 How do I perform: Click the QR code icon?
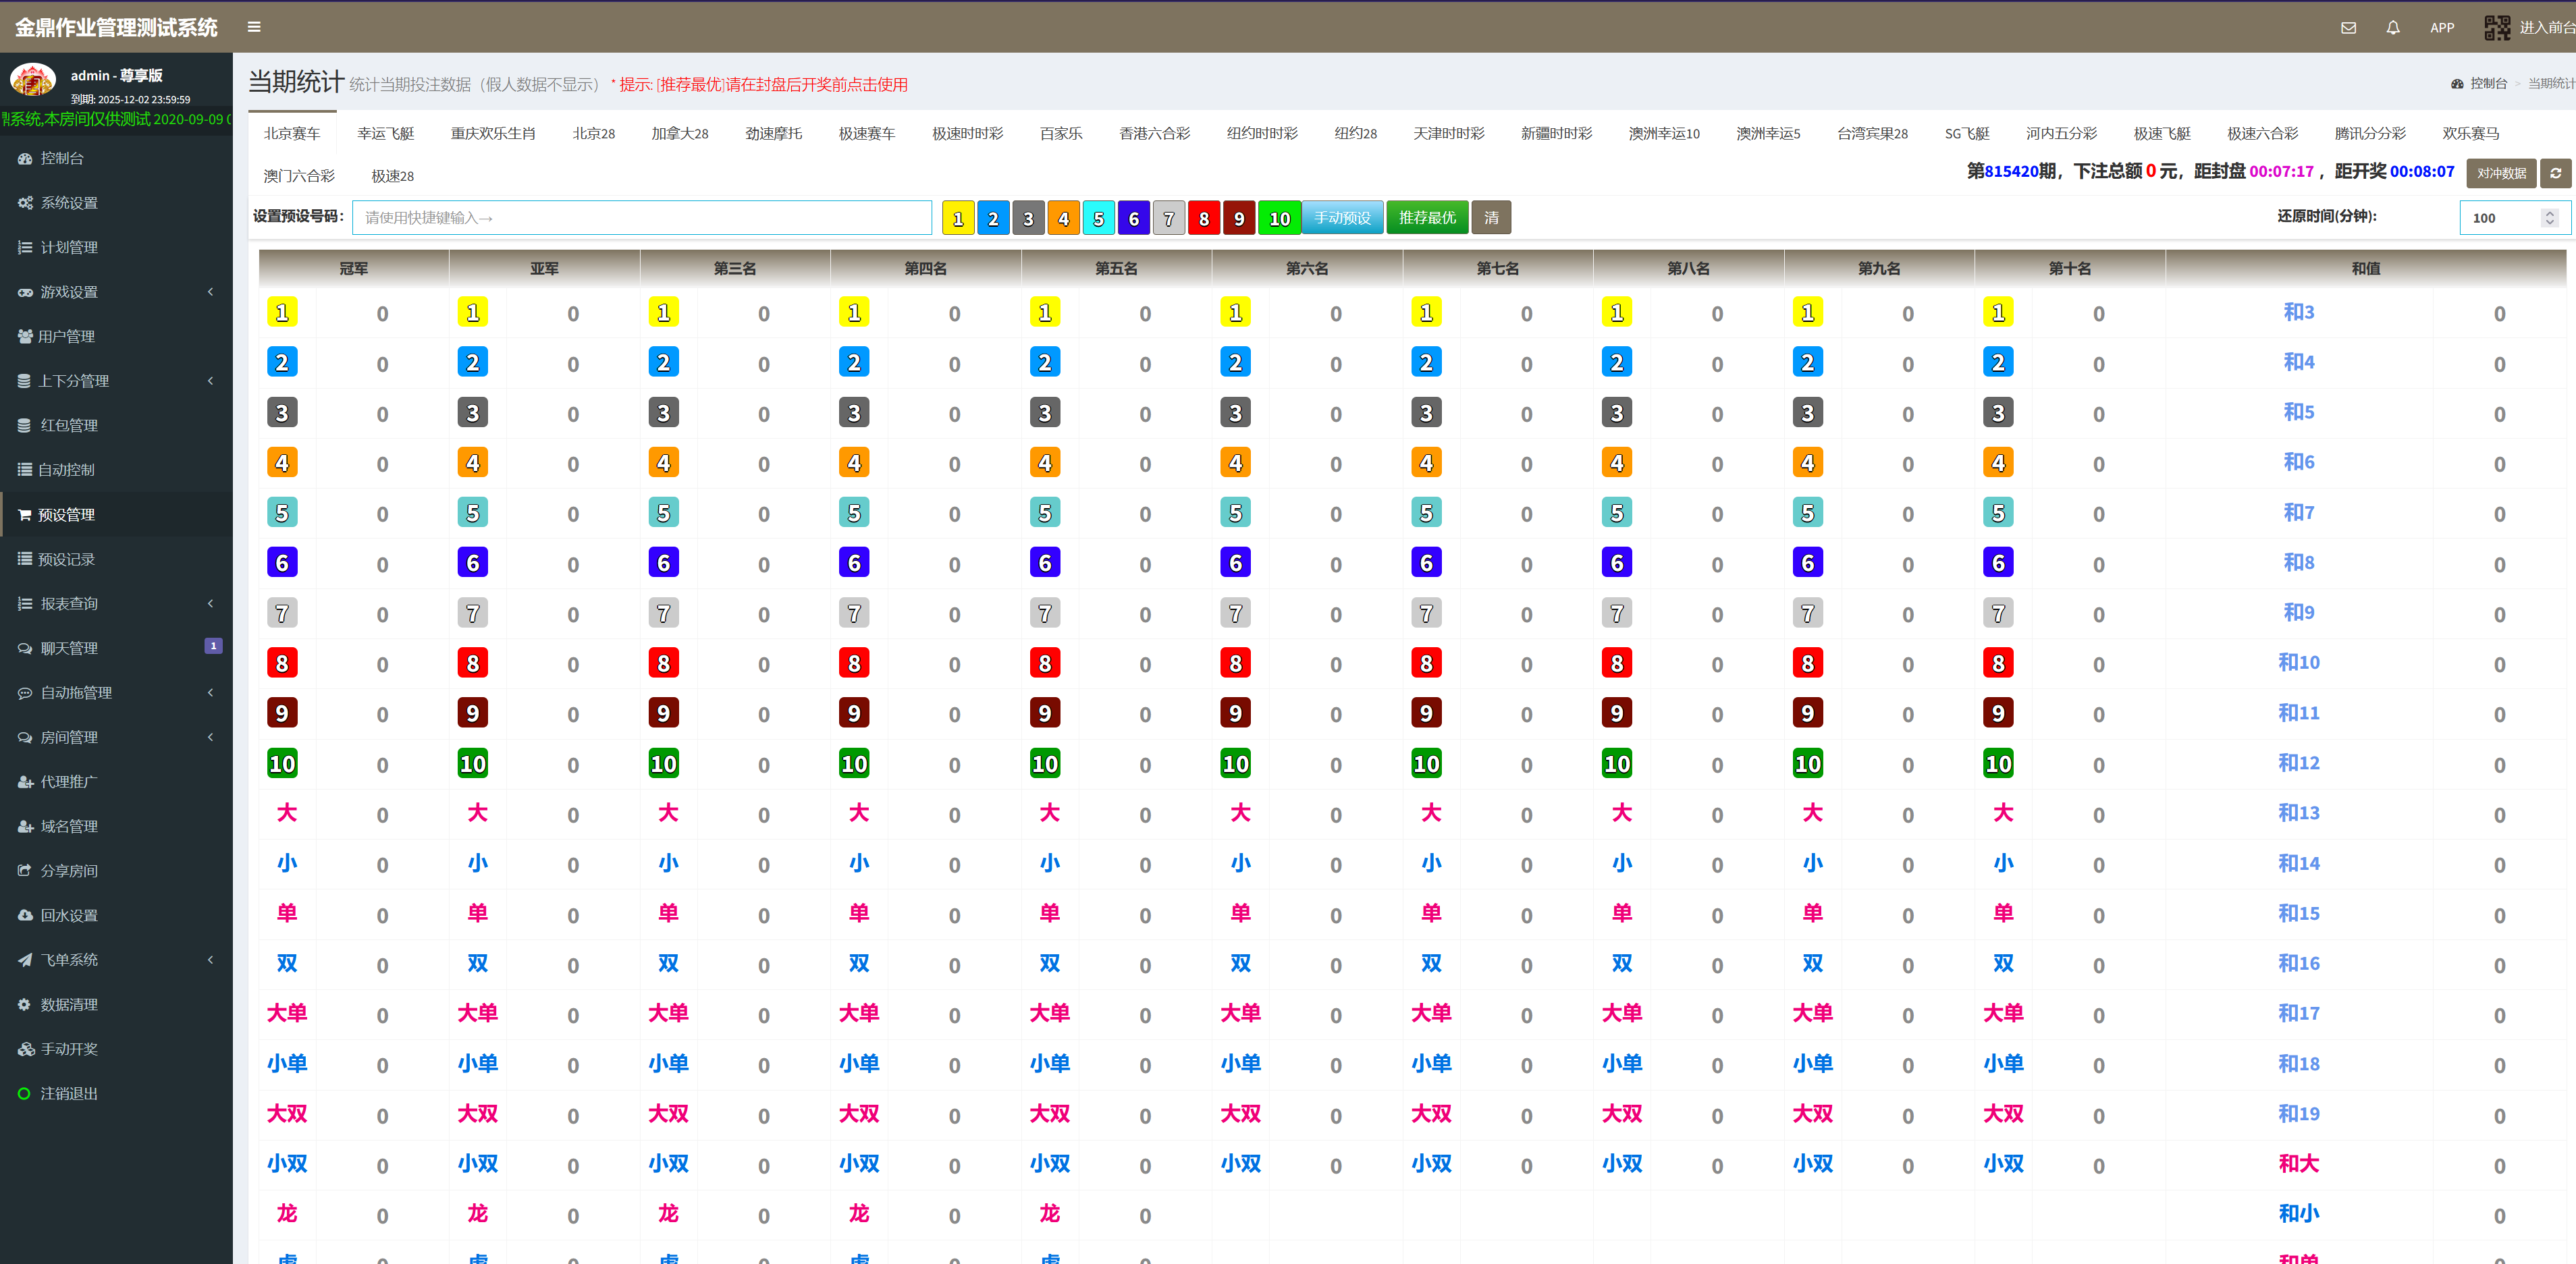[2496, 28]
